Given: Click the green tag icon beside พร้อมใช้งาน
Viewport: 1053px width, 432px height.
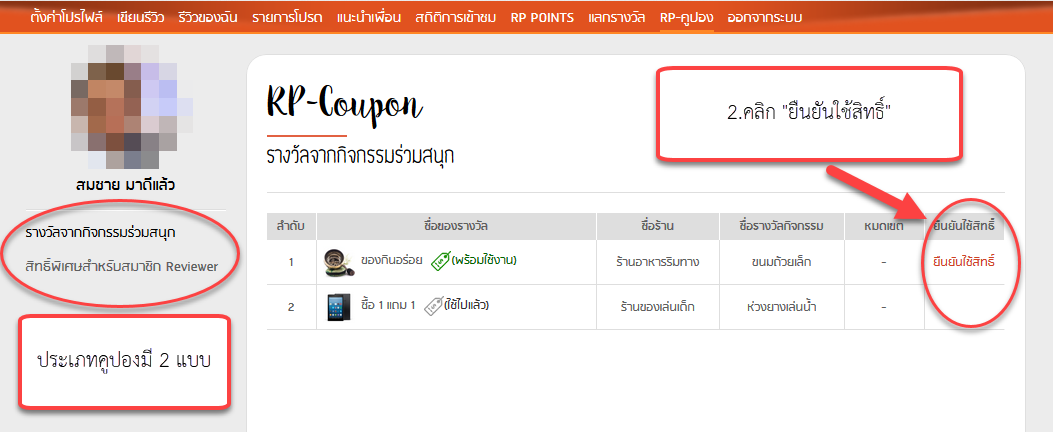Looking at the screenshot, I should tap(440, 261).
